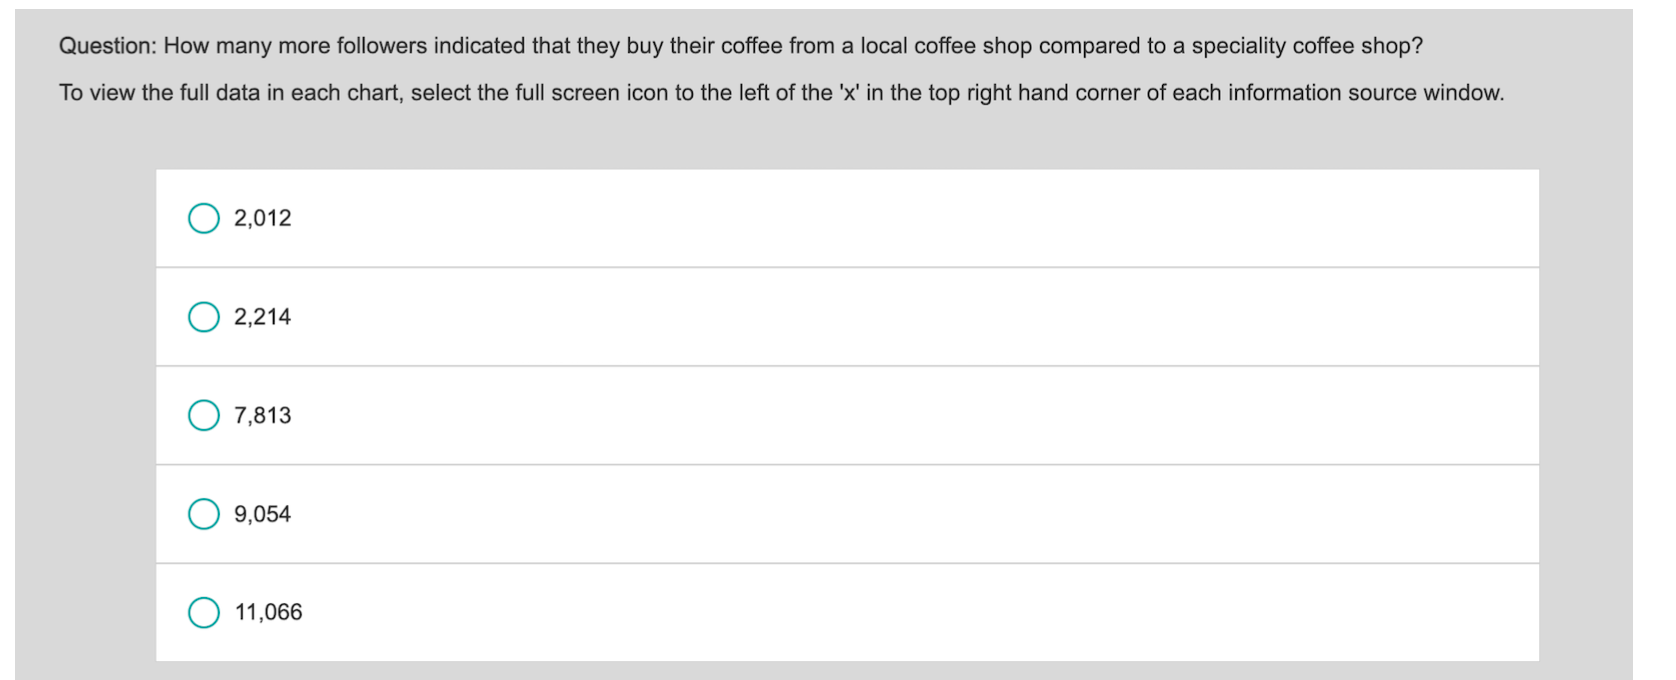Image resolution: width=1676 pixels, height=680 pixels.
Task: Choose the 2,214 radio option
Action: pyautogui.click(x=204, y=317)
